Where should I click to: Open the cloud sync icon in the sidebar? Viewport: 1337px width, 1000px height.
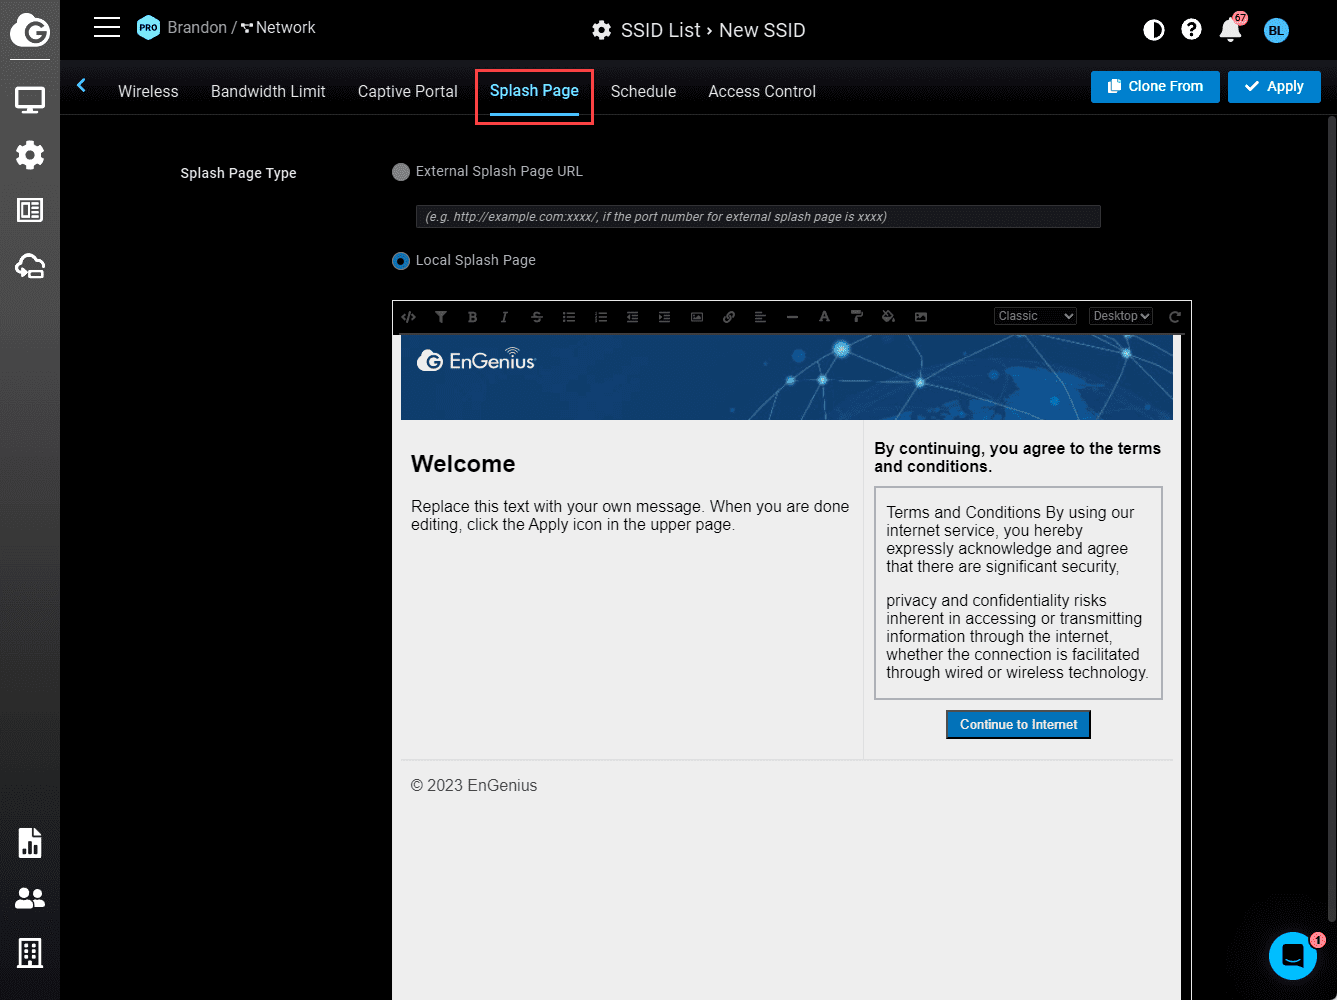click(x=30, y=266)
